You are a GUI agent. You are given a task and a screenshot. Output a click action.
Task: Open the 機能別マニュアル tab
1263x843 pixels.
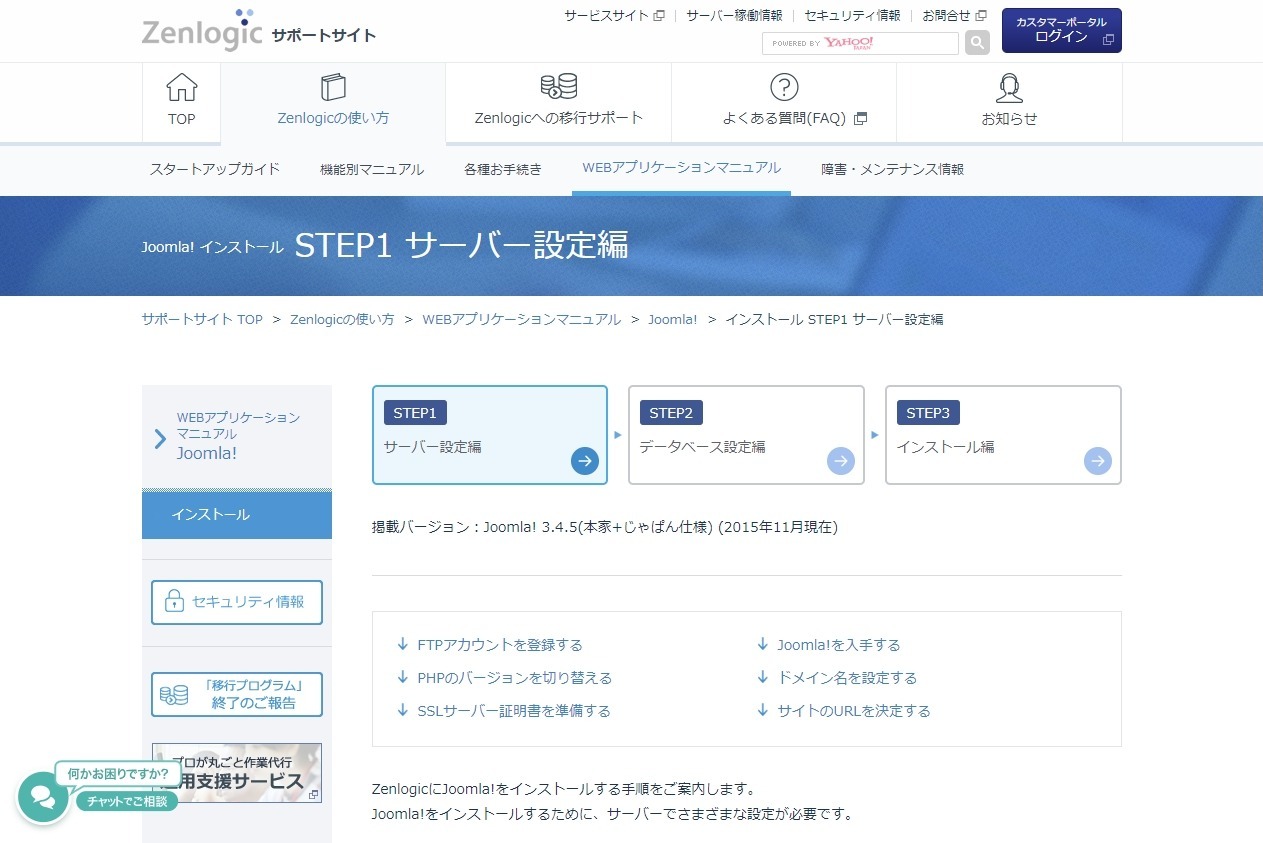tap(372, 169)
